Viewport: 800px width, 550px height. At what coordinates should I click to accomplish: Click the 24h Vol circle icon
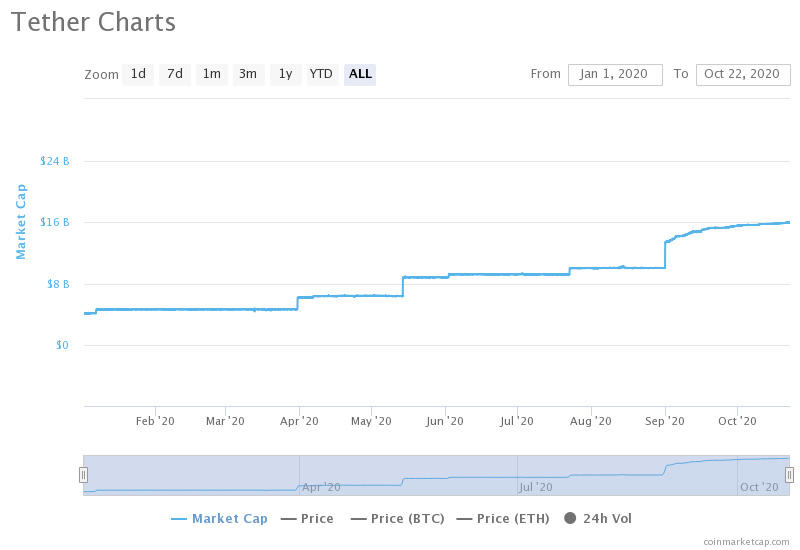click(571, 518)
